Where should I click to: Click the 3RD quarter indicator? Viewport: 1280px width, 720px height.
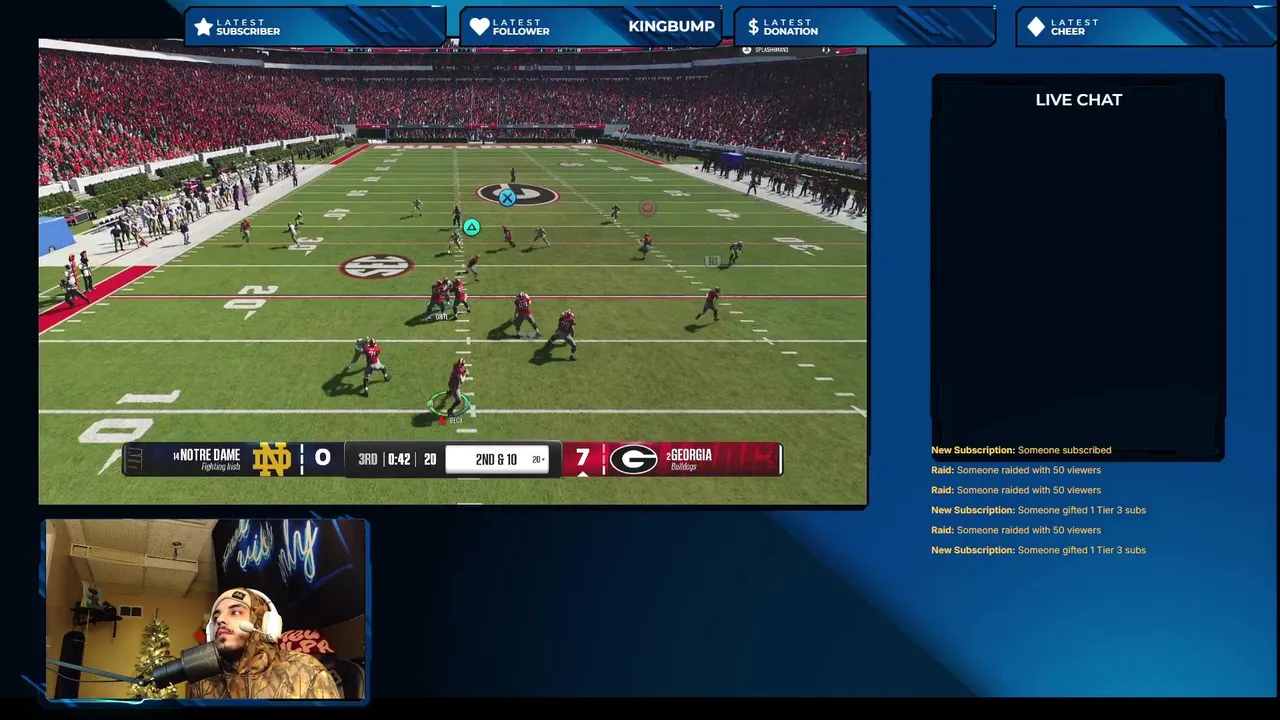(x=368, y=459)
